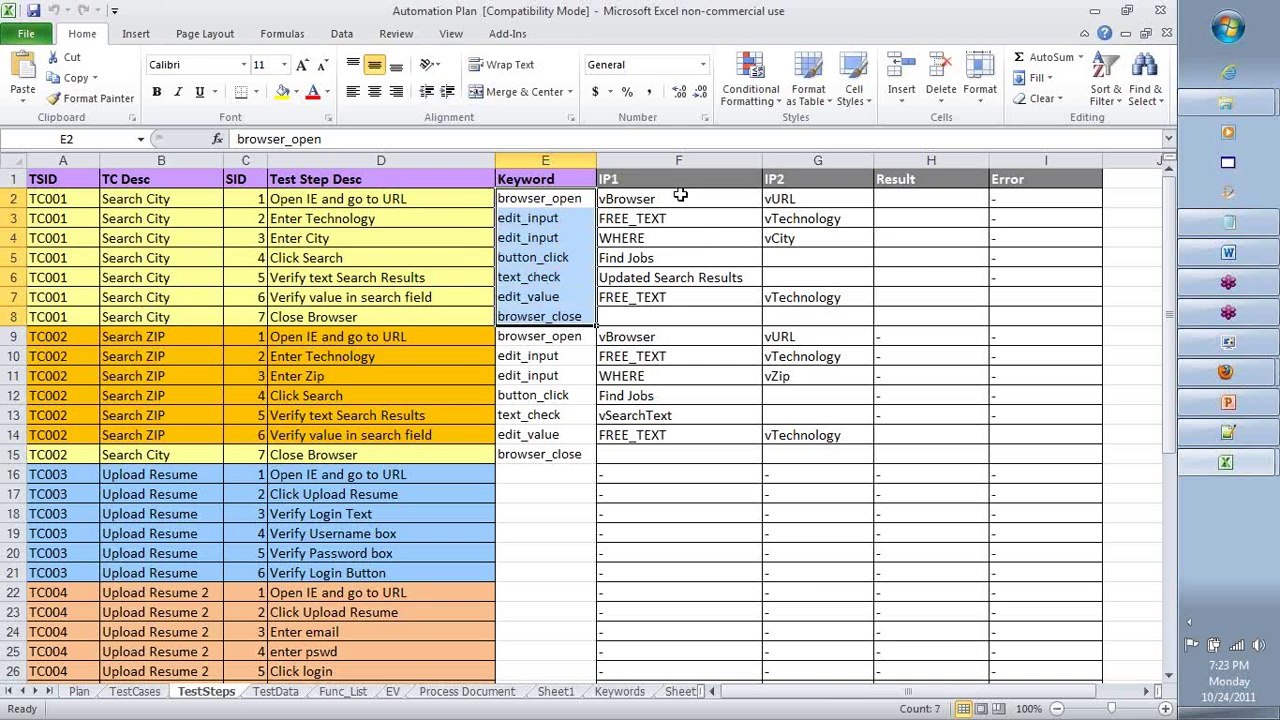The height and width of the screenshot is (720, 1280).
Task: Click the Decrease Font Size icon
Action: tap(322, 65)
